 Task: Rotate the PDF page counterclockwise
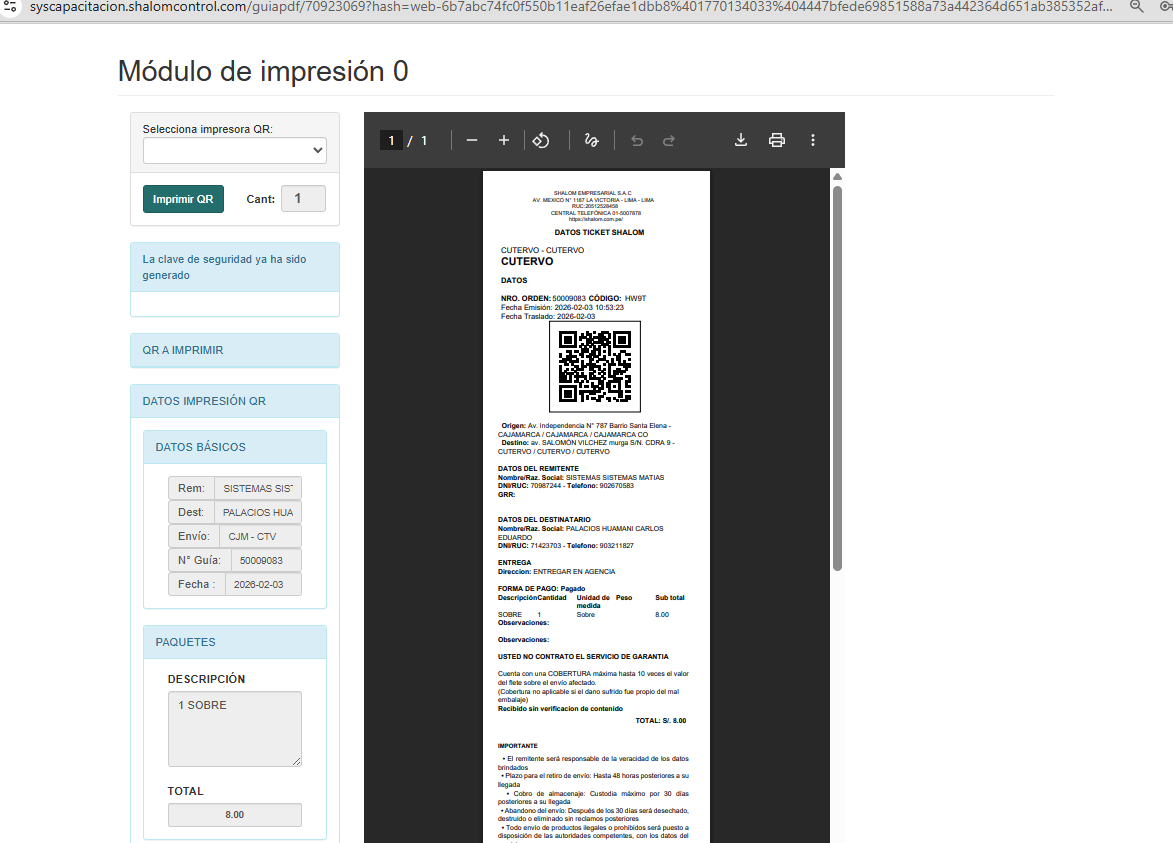click(x=541, y=141)
